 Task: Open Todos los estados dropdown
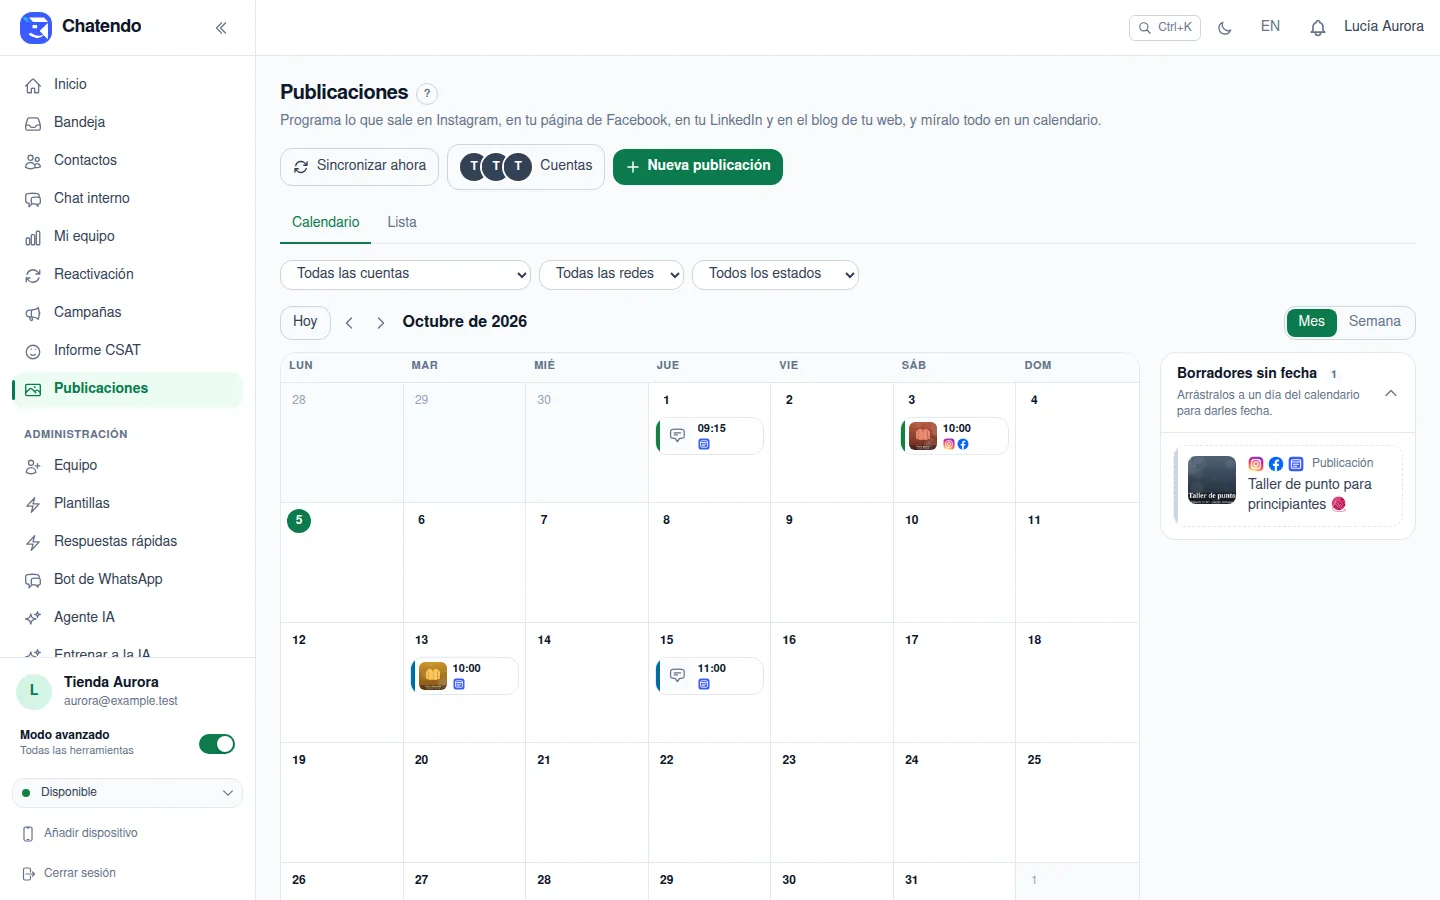(x=775, y=274)
